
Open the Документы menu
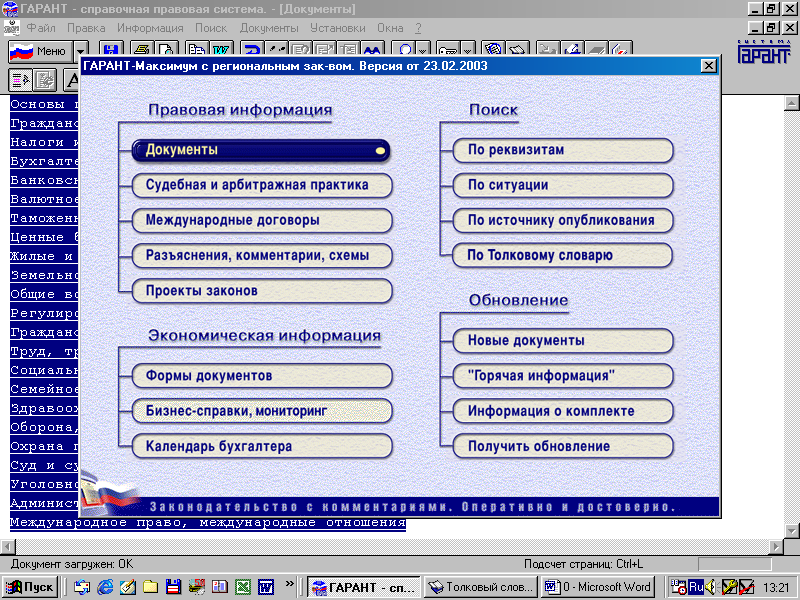click(269, 28)
